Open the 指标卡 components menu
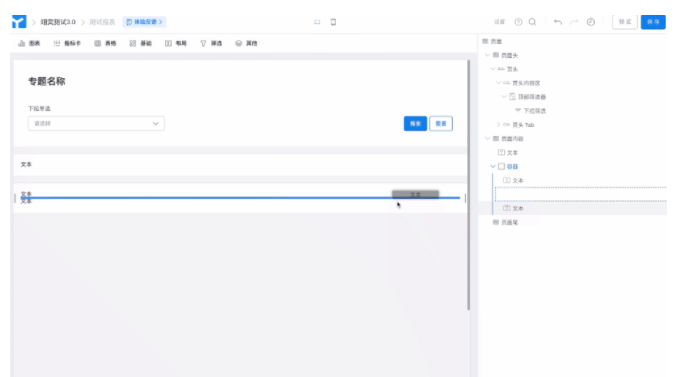Screen dimensions: 693x377 [x=67, y=43]
